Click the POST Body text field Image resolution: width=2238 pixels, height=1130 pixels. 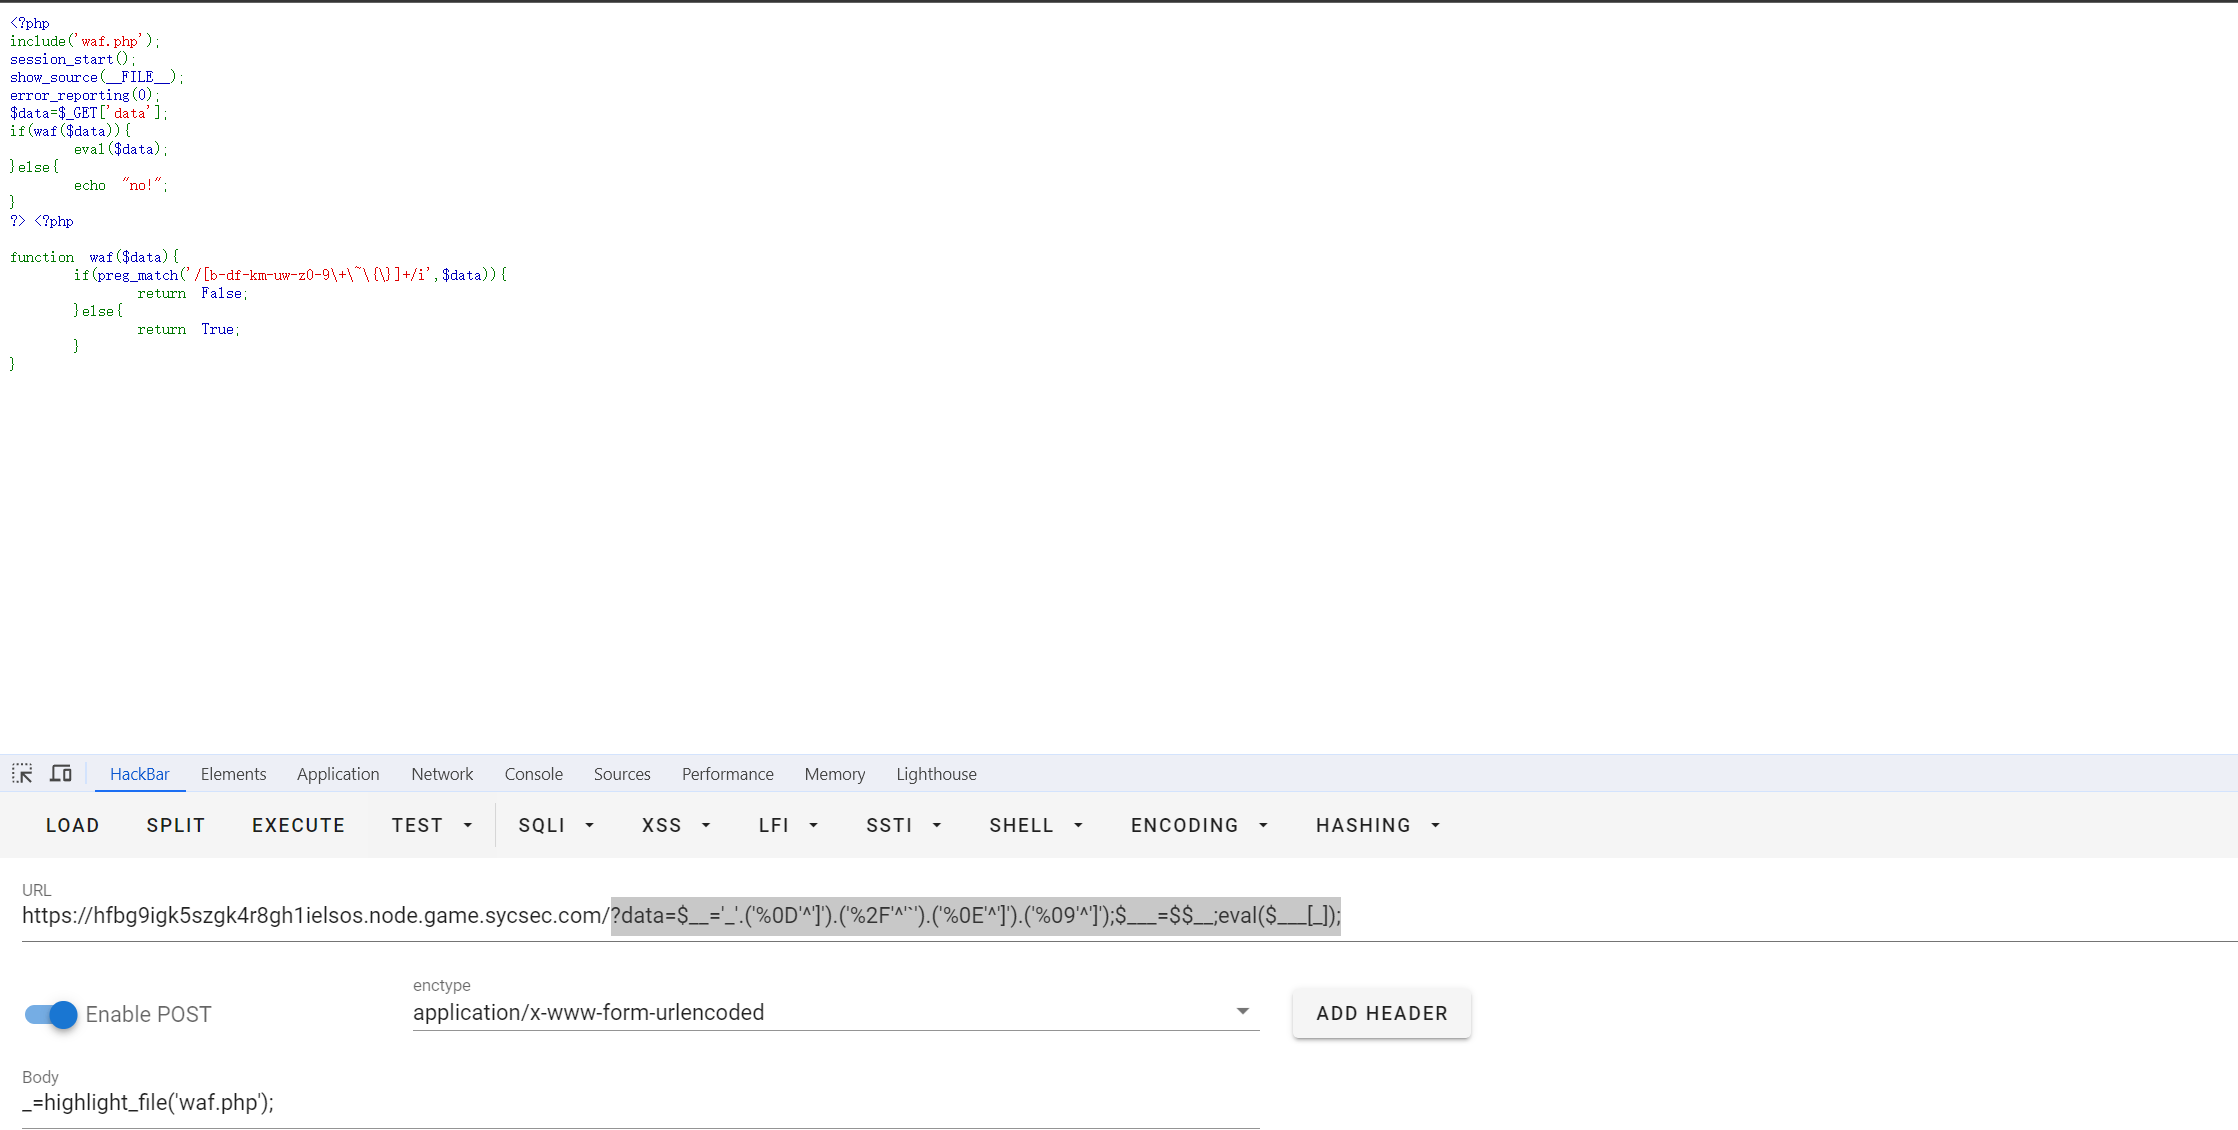(x=640, y=1102)
